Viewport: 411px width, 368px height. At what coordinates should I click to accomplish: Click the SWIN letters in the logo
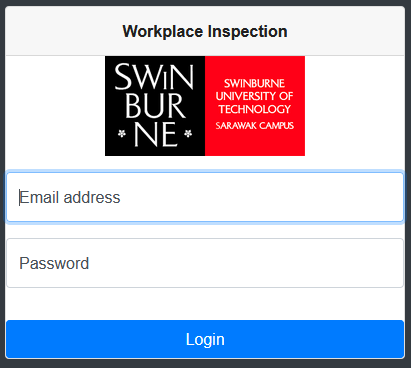click(x=154, y=77)
